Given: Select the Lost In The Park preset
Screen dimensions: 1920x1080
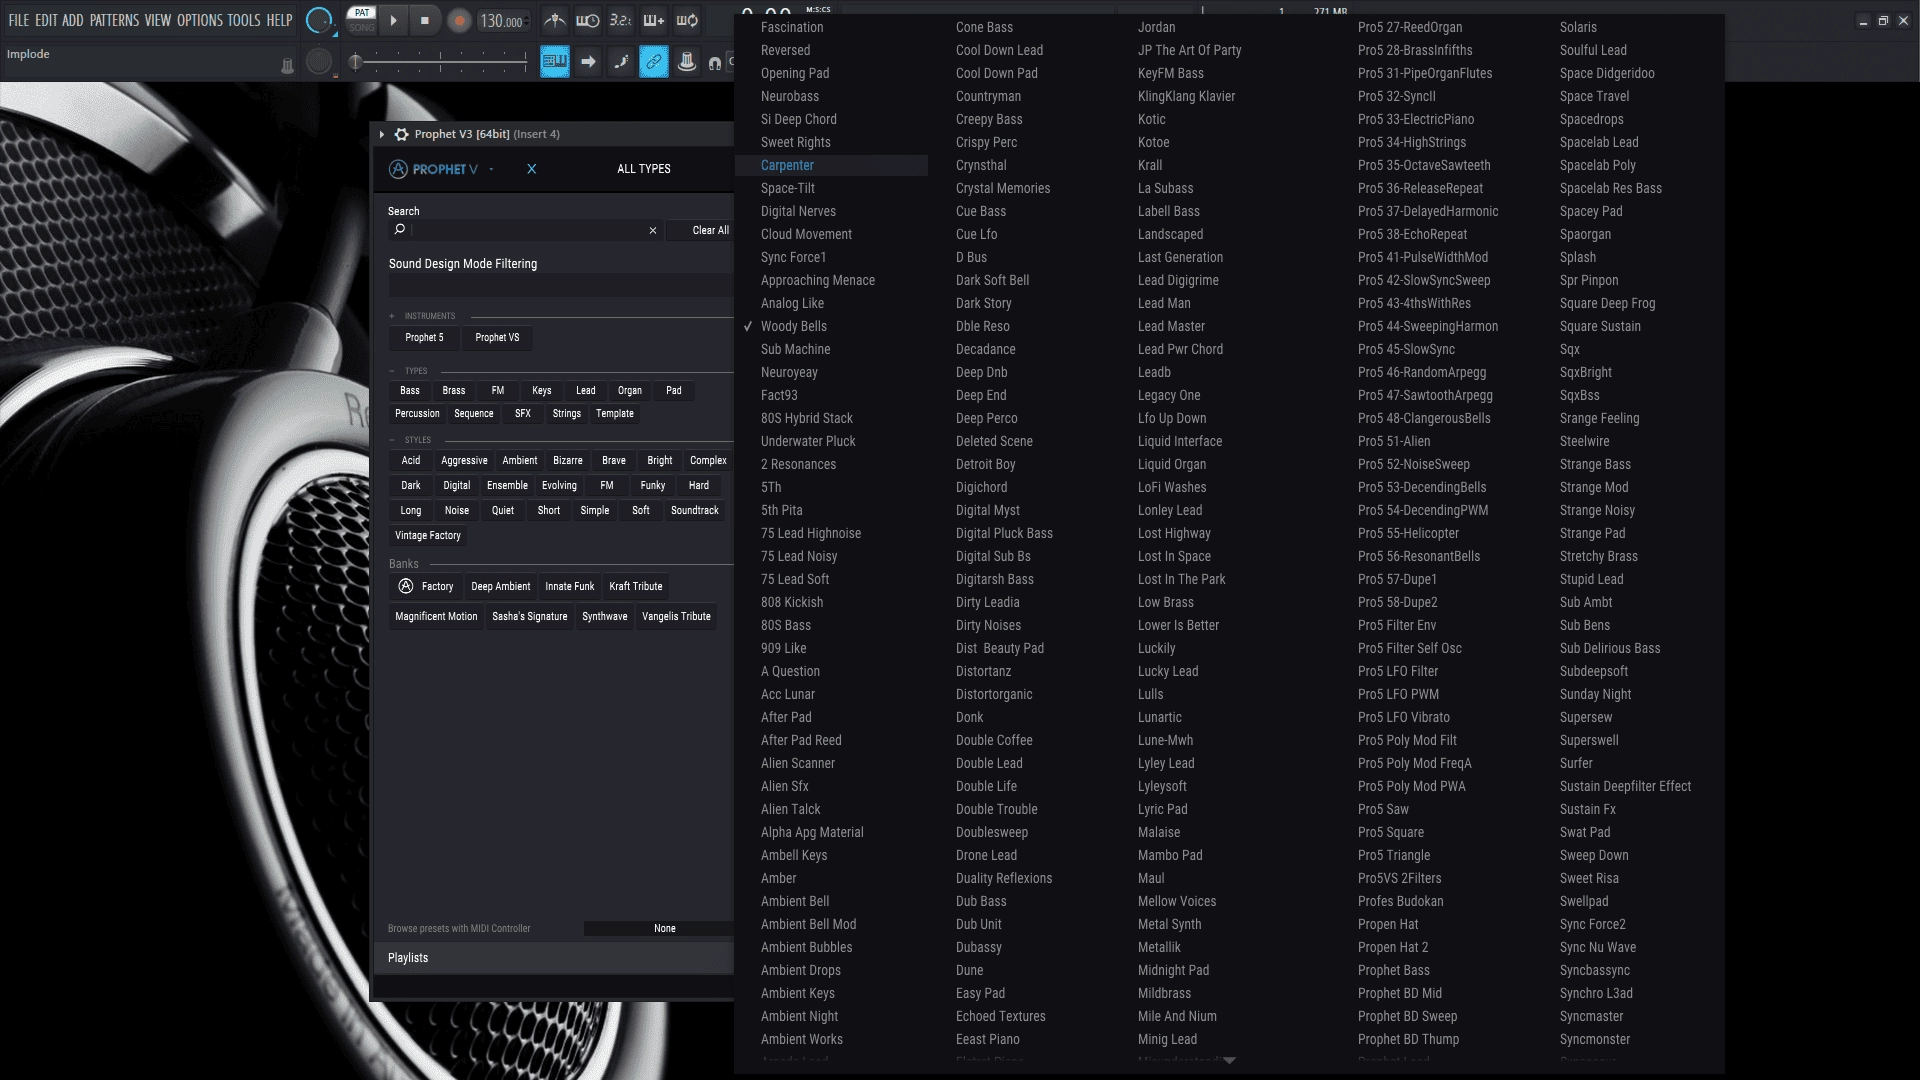Looking at the screenshot, I should click(x=1181, y=580).
